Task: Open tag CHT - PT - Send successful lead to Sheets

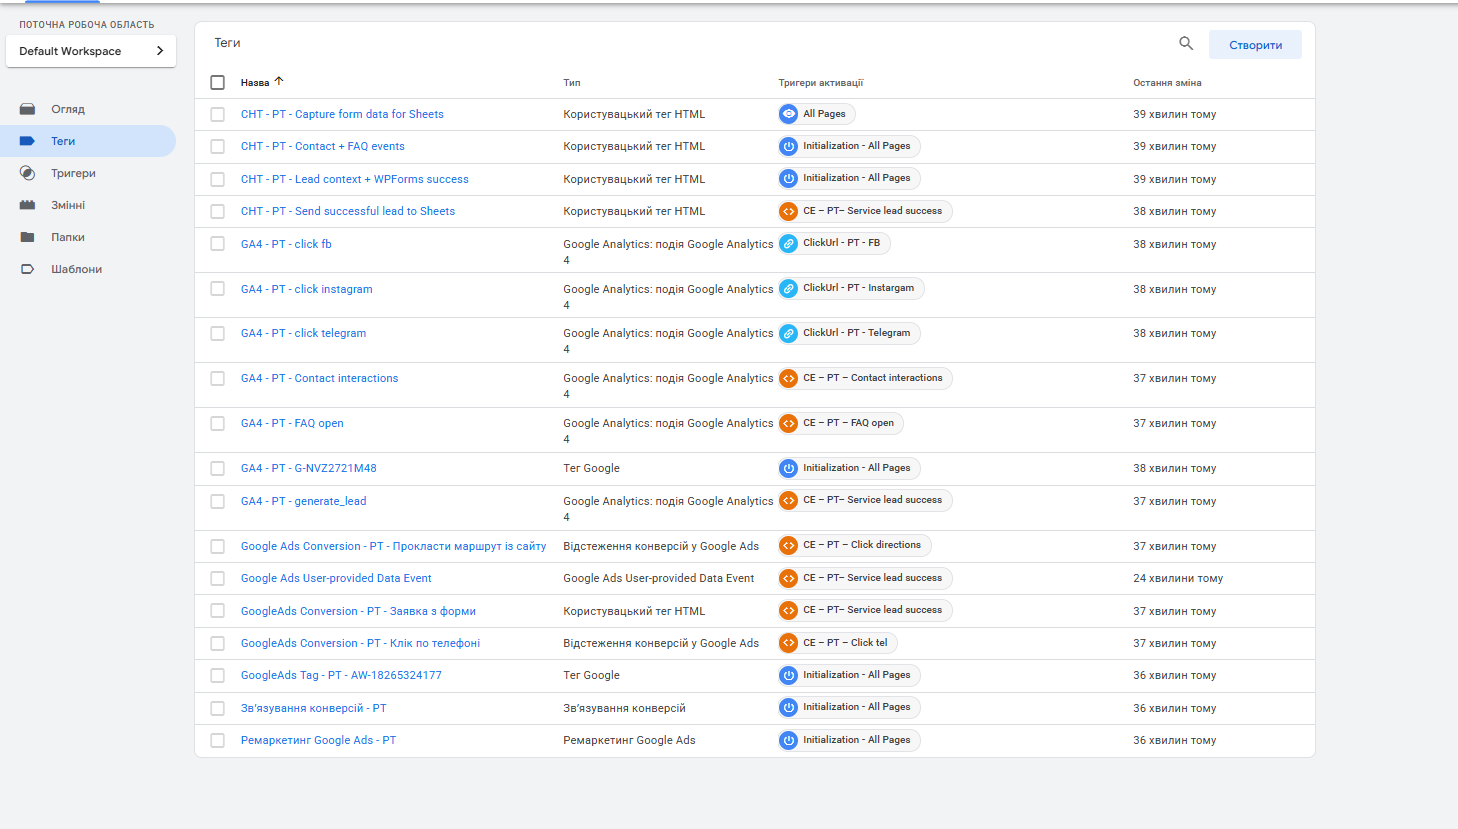Action: (348, 211)
